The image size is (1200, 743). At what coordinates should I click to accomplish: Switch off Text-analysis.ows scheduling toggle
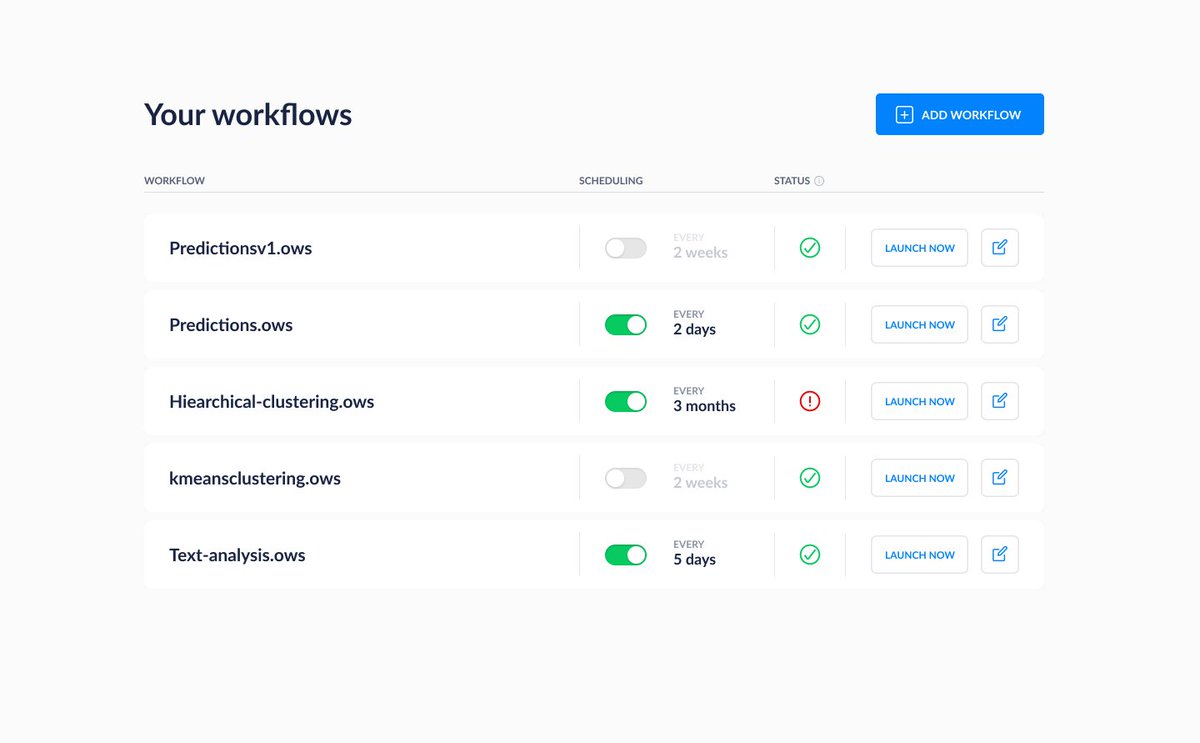click(x=626, y=555)
